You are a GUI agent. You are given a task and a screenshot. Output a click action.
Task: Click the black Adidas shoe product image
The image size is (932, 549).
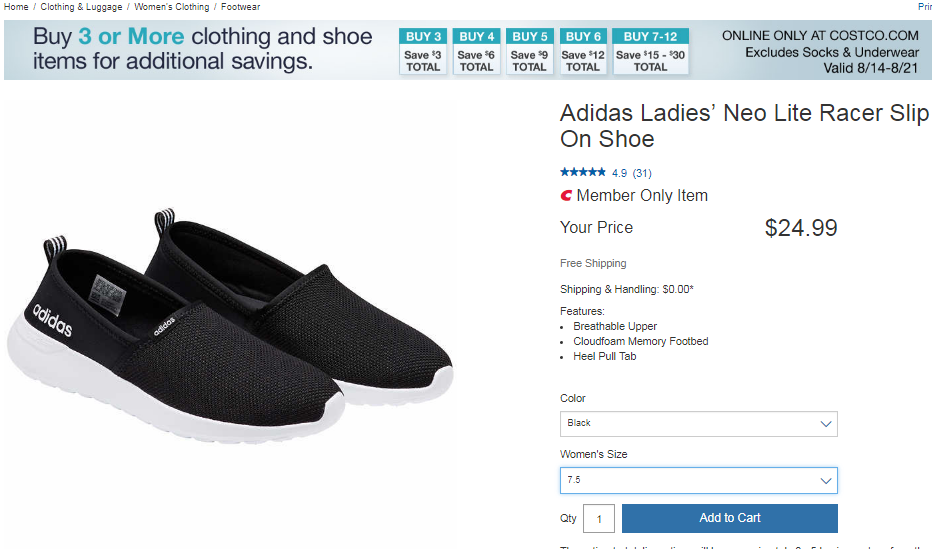(230, 320)
